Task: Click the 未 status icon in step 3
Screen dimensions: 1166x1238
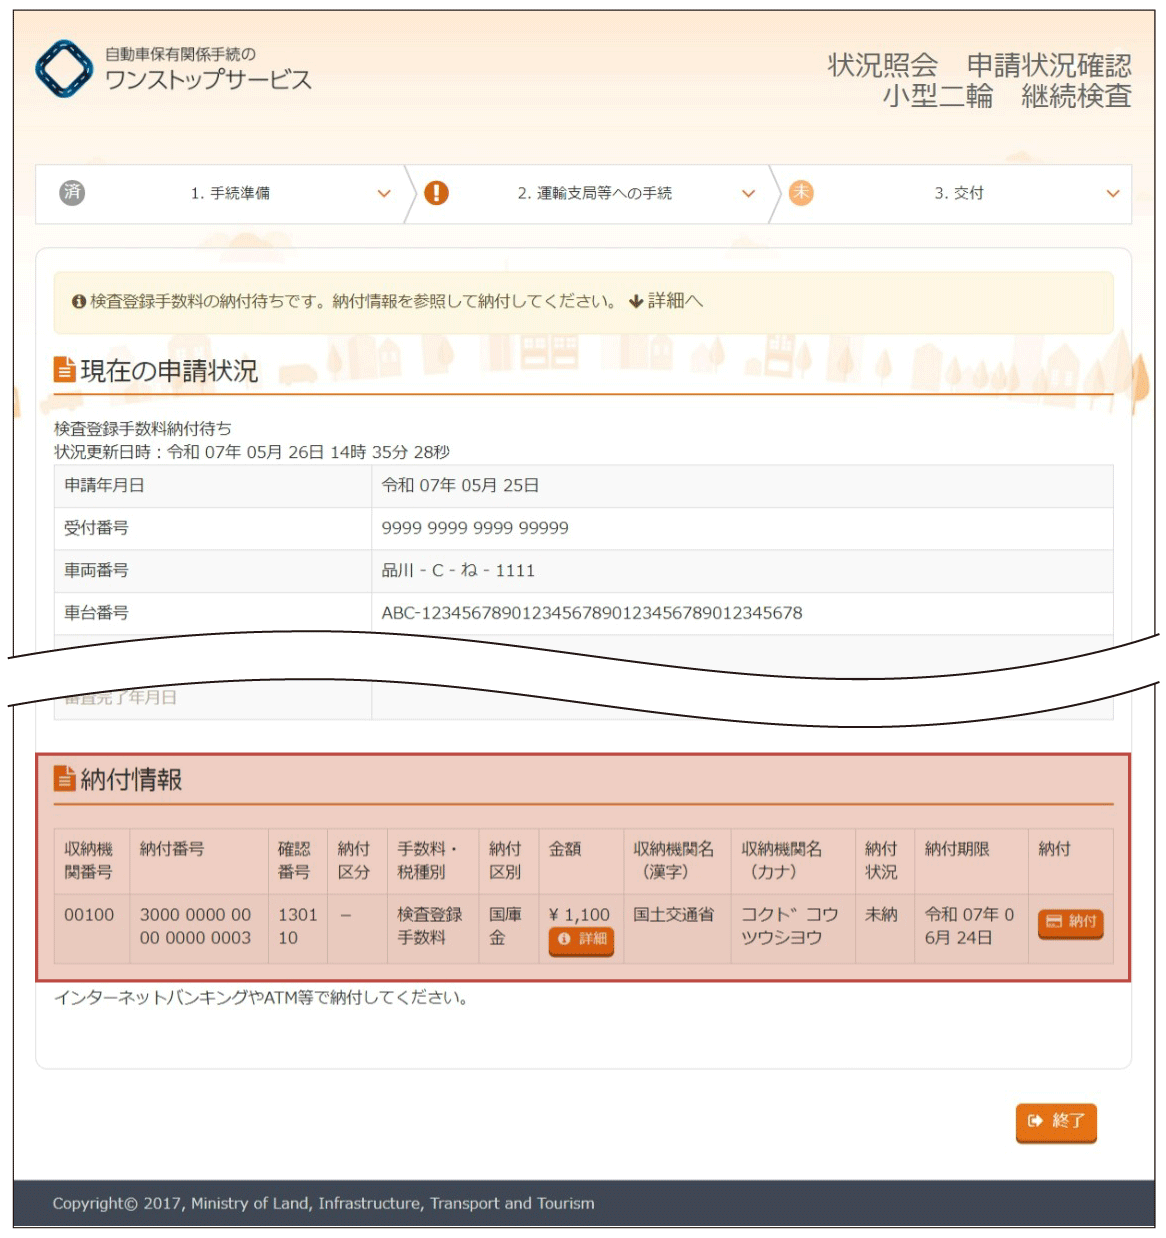Action: 801,192
